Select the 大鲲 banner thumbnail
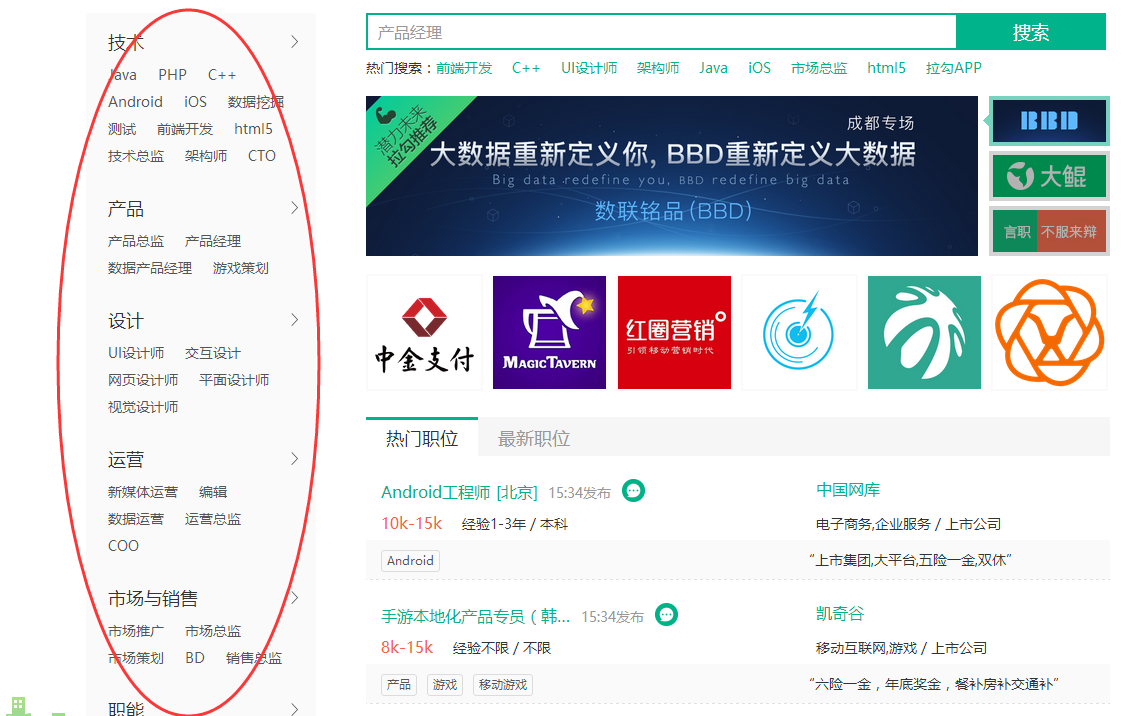The width and height of the screenshot is (1141, 716). pos(1049,176)
